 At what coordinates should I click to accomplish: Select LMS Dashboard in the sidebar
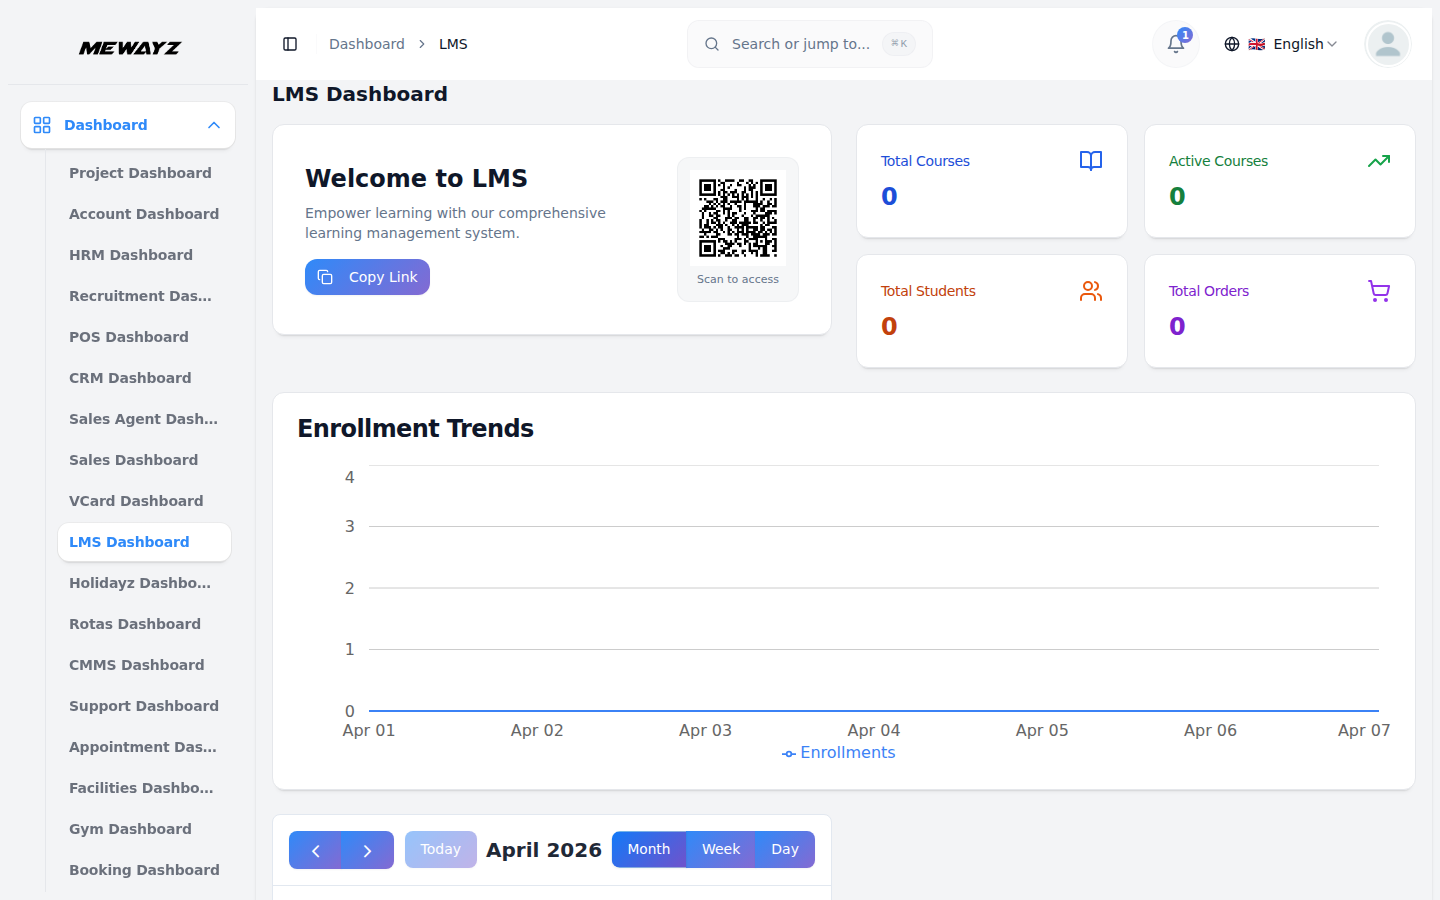[x=129, y=541]
